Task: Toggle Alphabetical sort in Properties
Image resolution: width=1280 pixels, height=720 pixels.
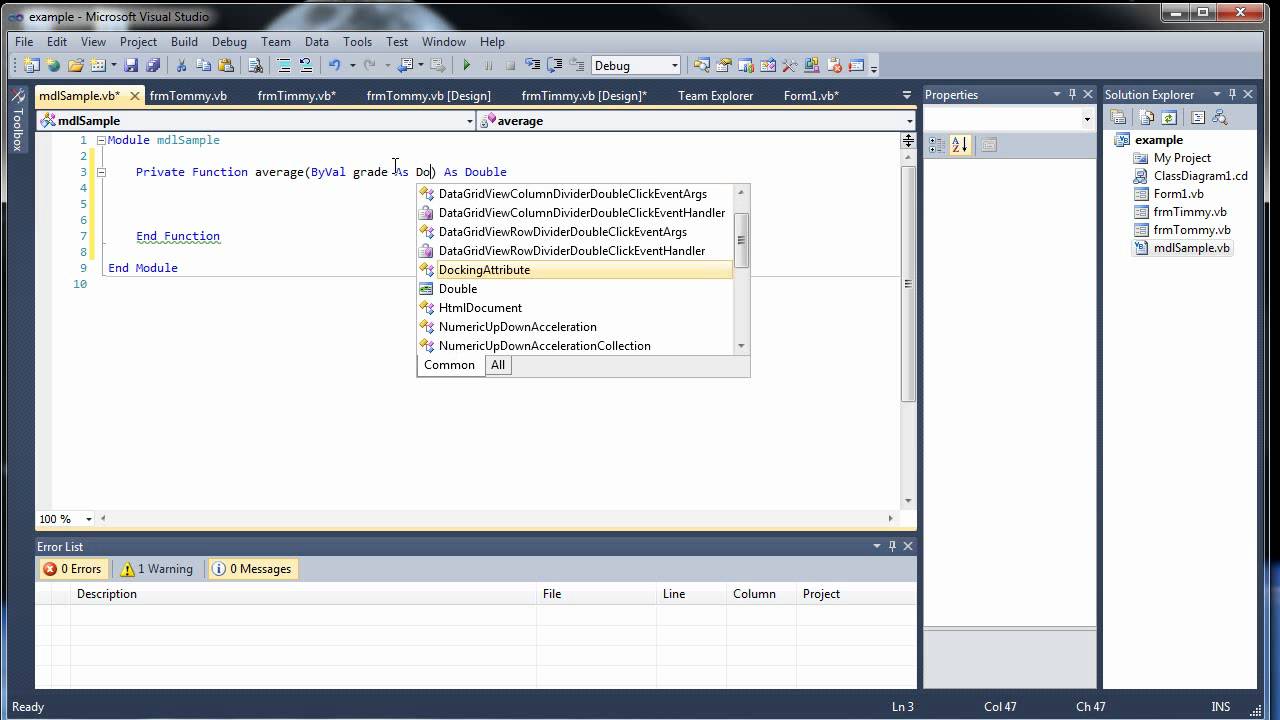Action: tap(960, 145)
